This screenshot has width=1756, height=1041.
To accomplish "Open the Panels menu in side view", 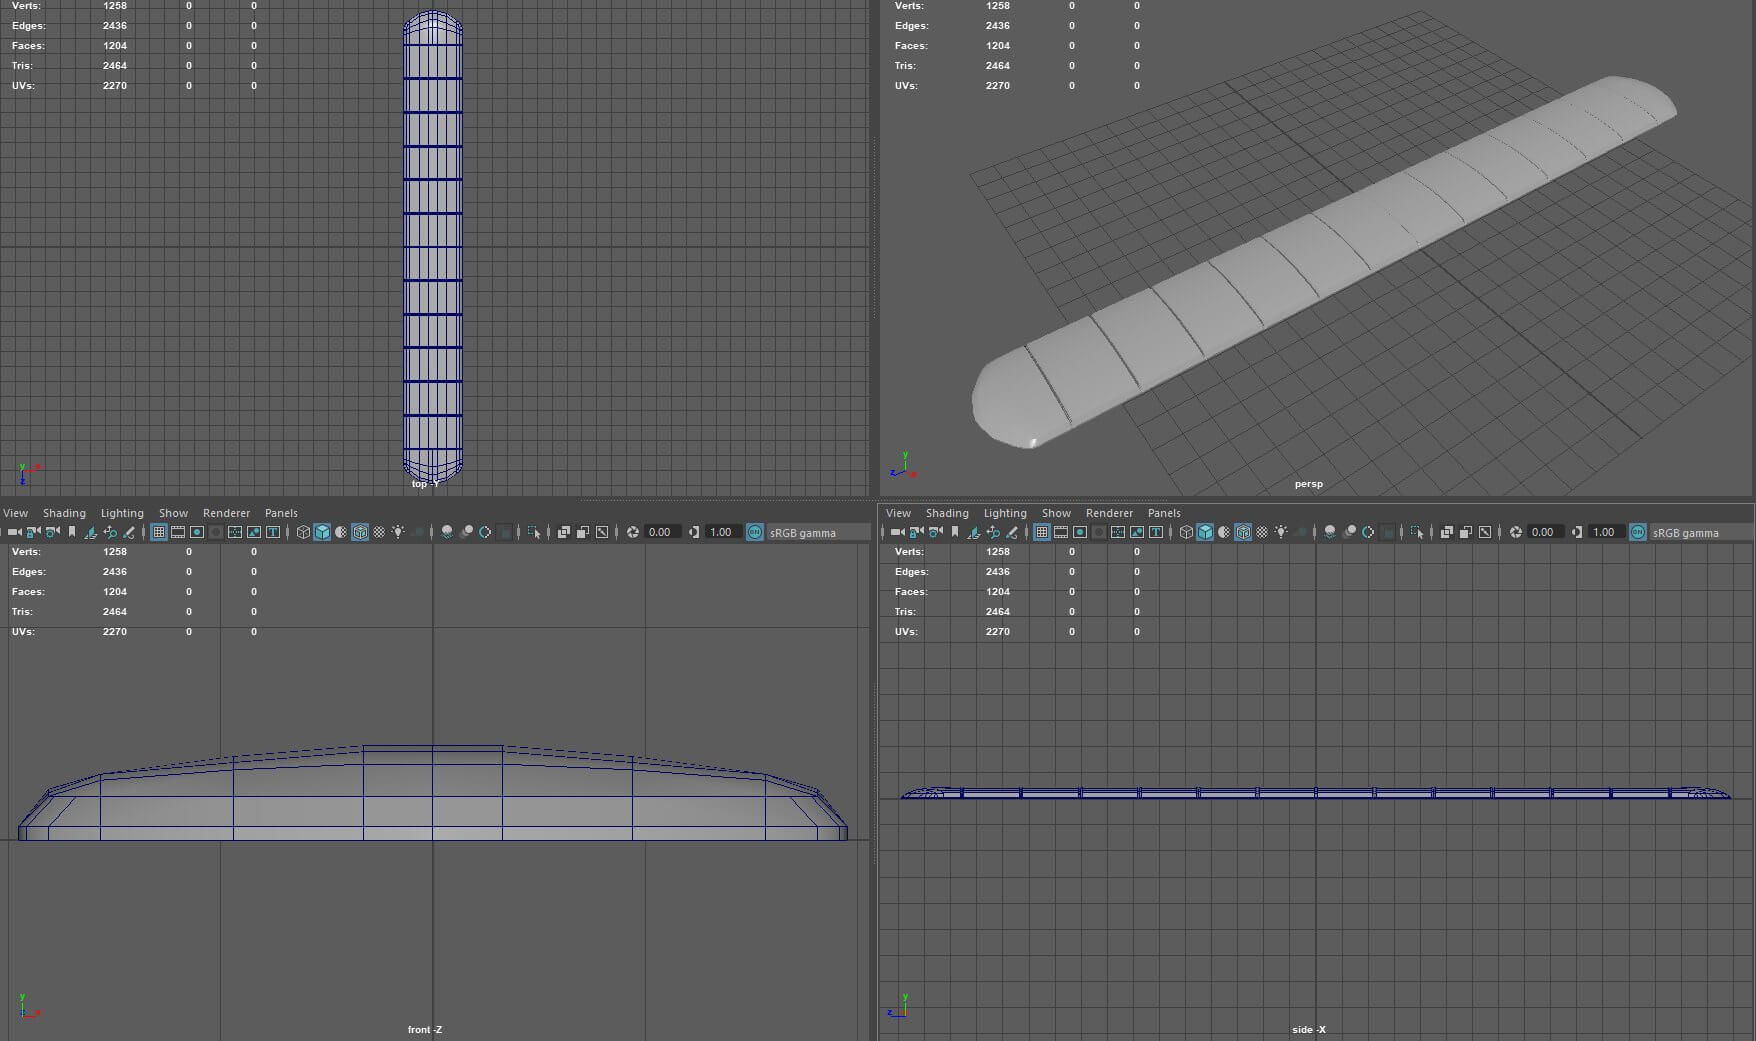I will [x=1164, y=513].
